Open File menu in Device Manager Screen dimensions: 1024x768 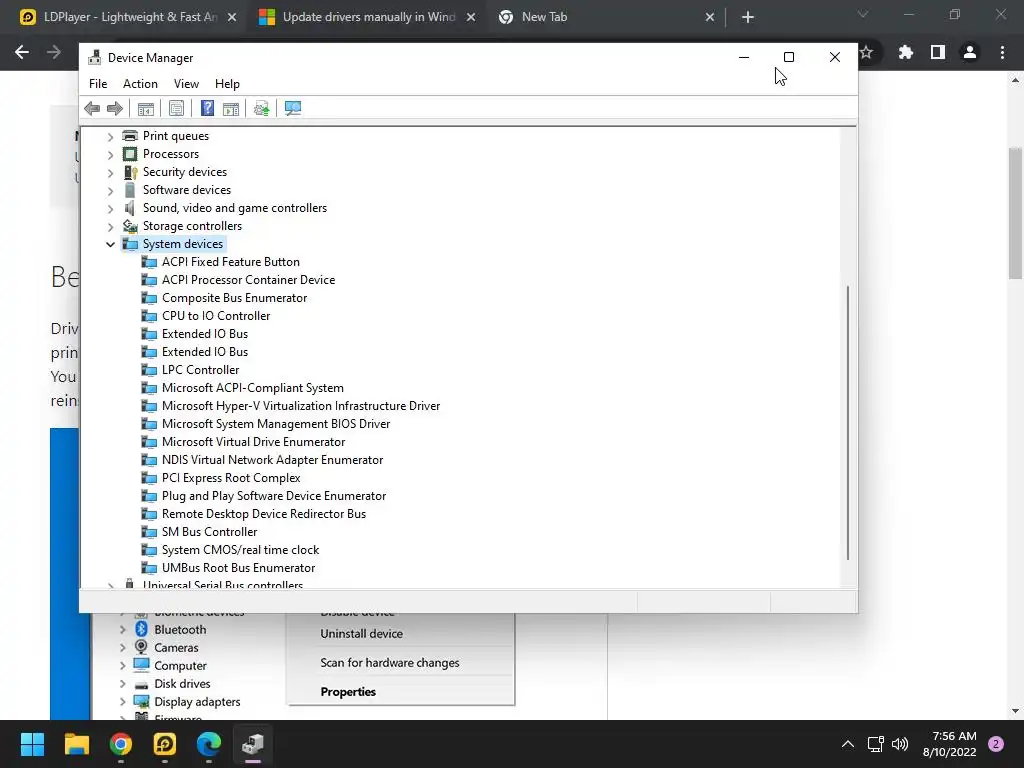coord(98,84)
